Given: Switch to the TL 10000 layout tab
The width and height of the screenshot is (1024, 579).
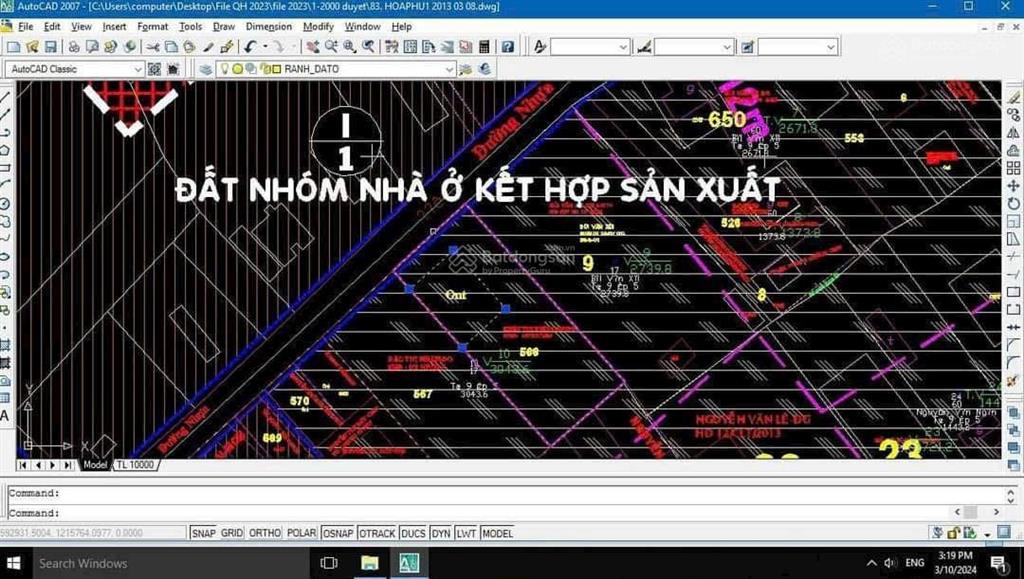Looking at the screenshot, I should [135, 465].
